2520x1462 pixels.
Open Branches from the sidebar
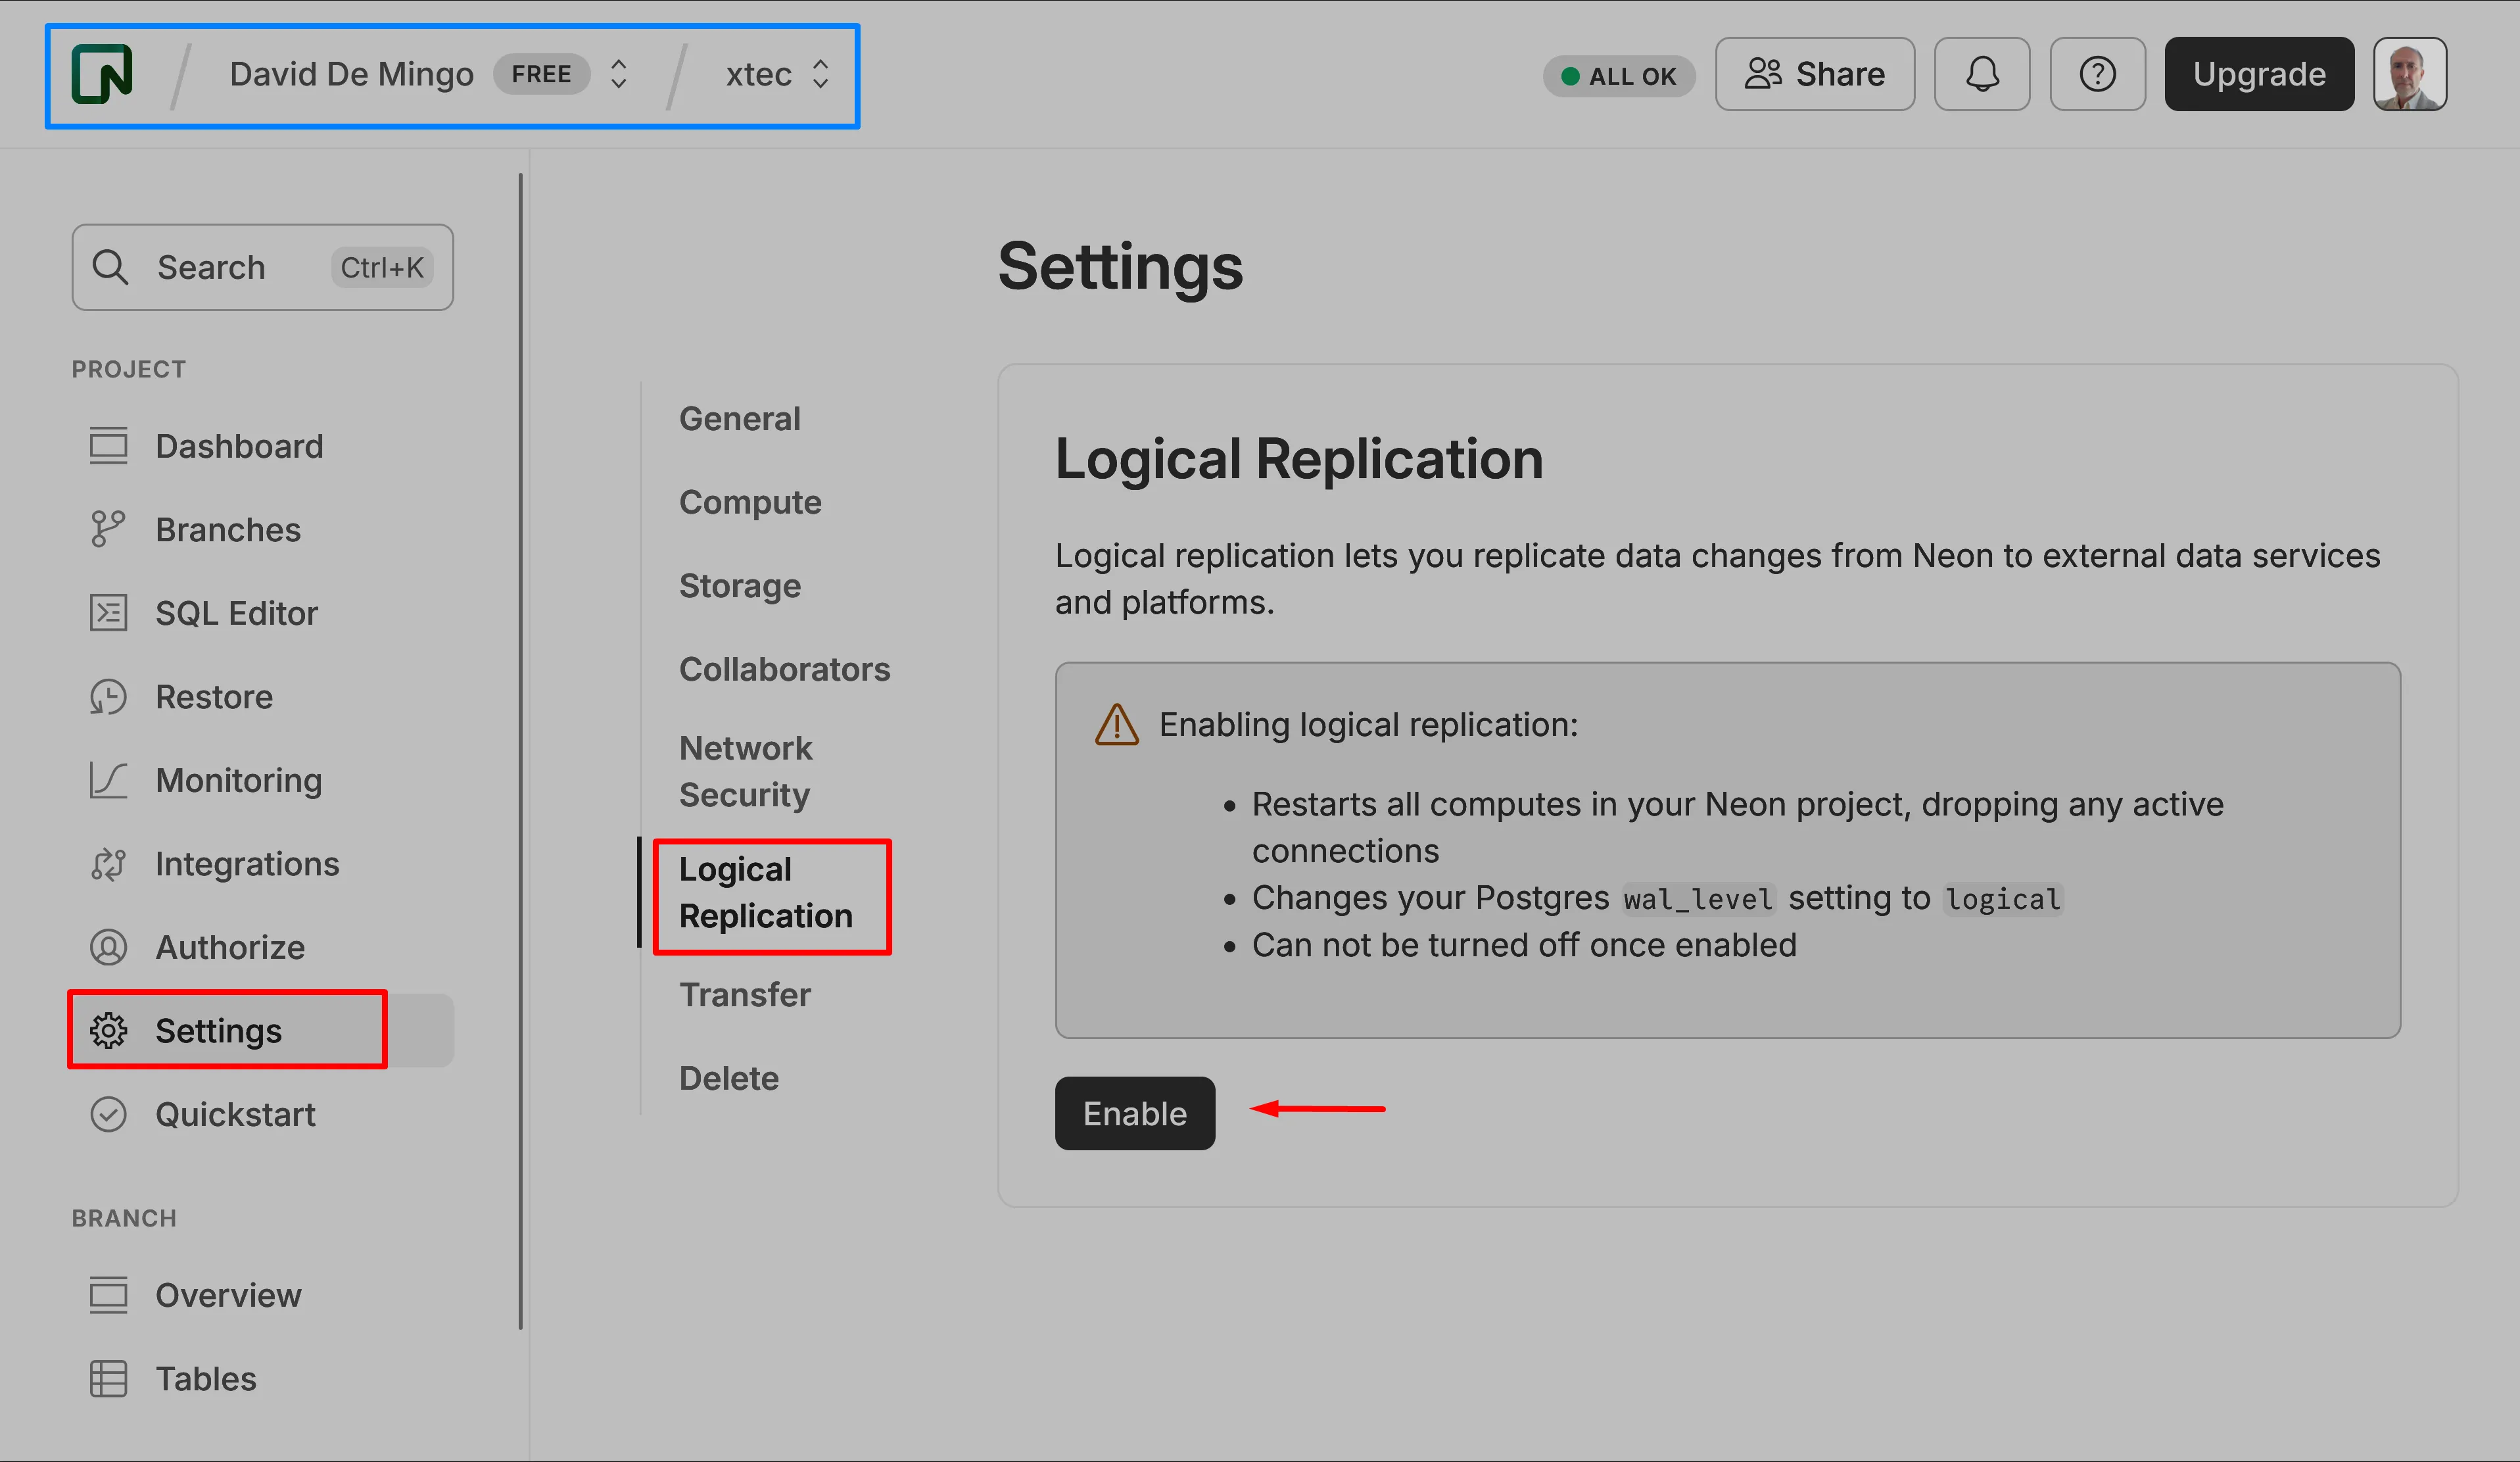227,529
